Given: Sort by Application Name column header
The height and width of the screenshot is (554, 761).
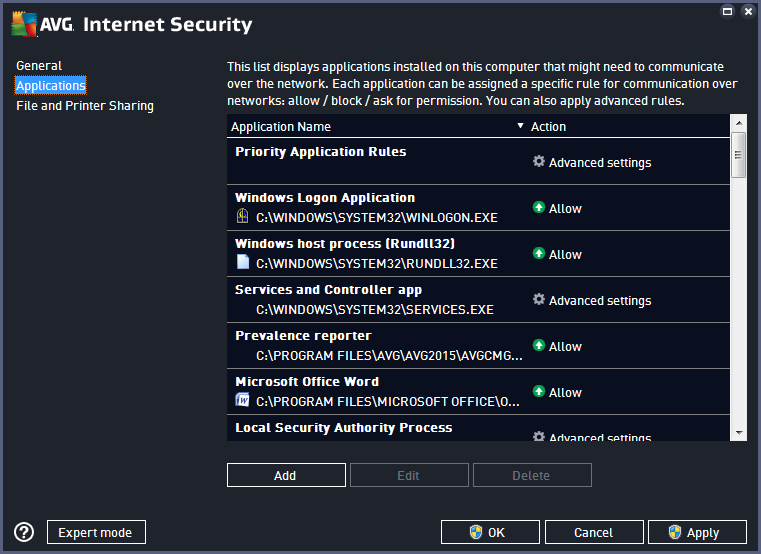Looking at the screenshot, I should [x=281, y=127].
